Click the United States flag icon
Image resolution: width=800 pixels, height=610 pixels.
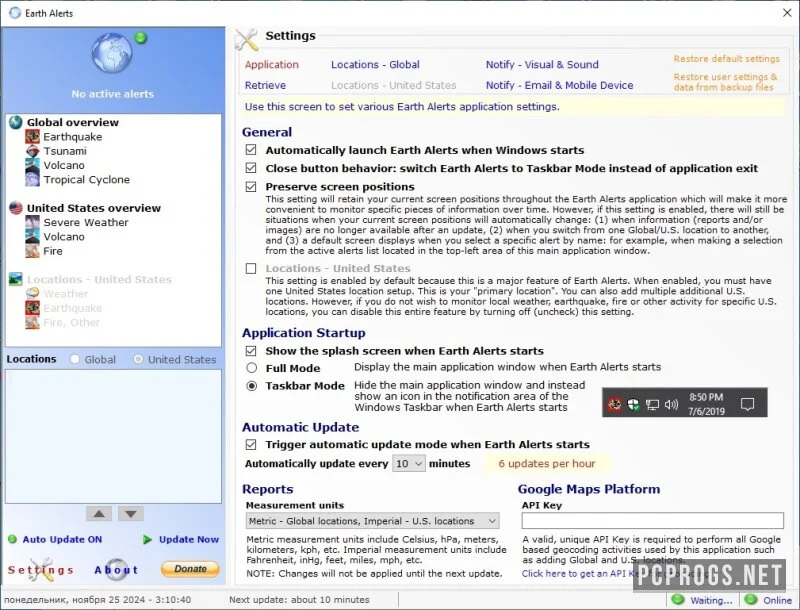(x=16, y=208)
